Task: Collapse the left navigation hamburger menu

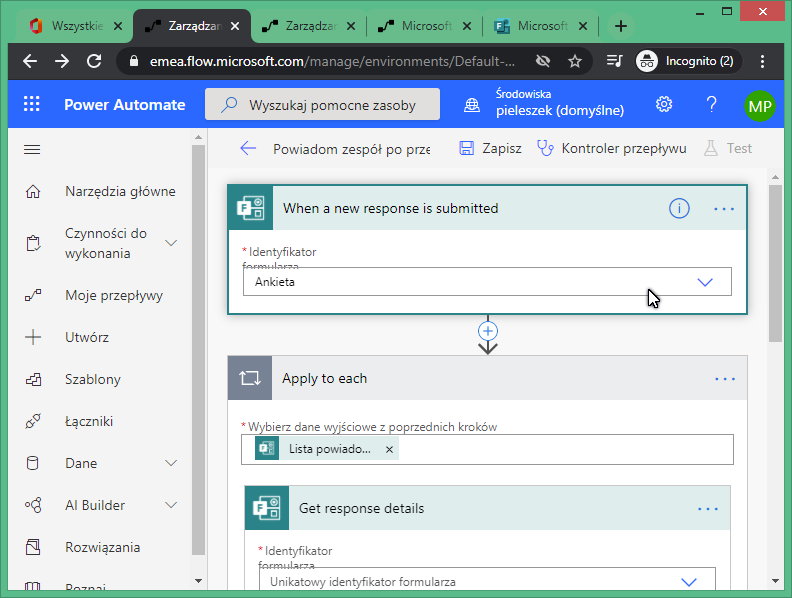Action: (32, 149)
